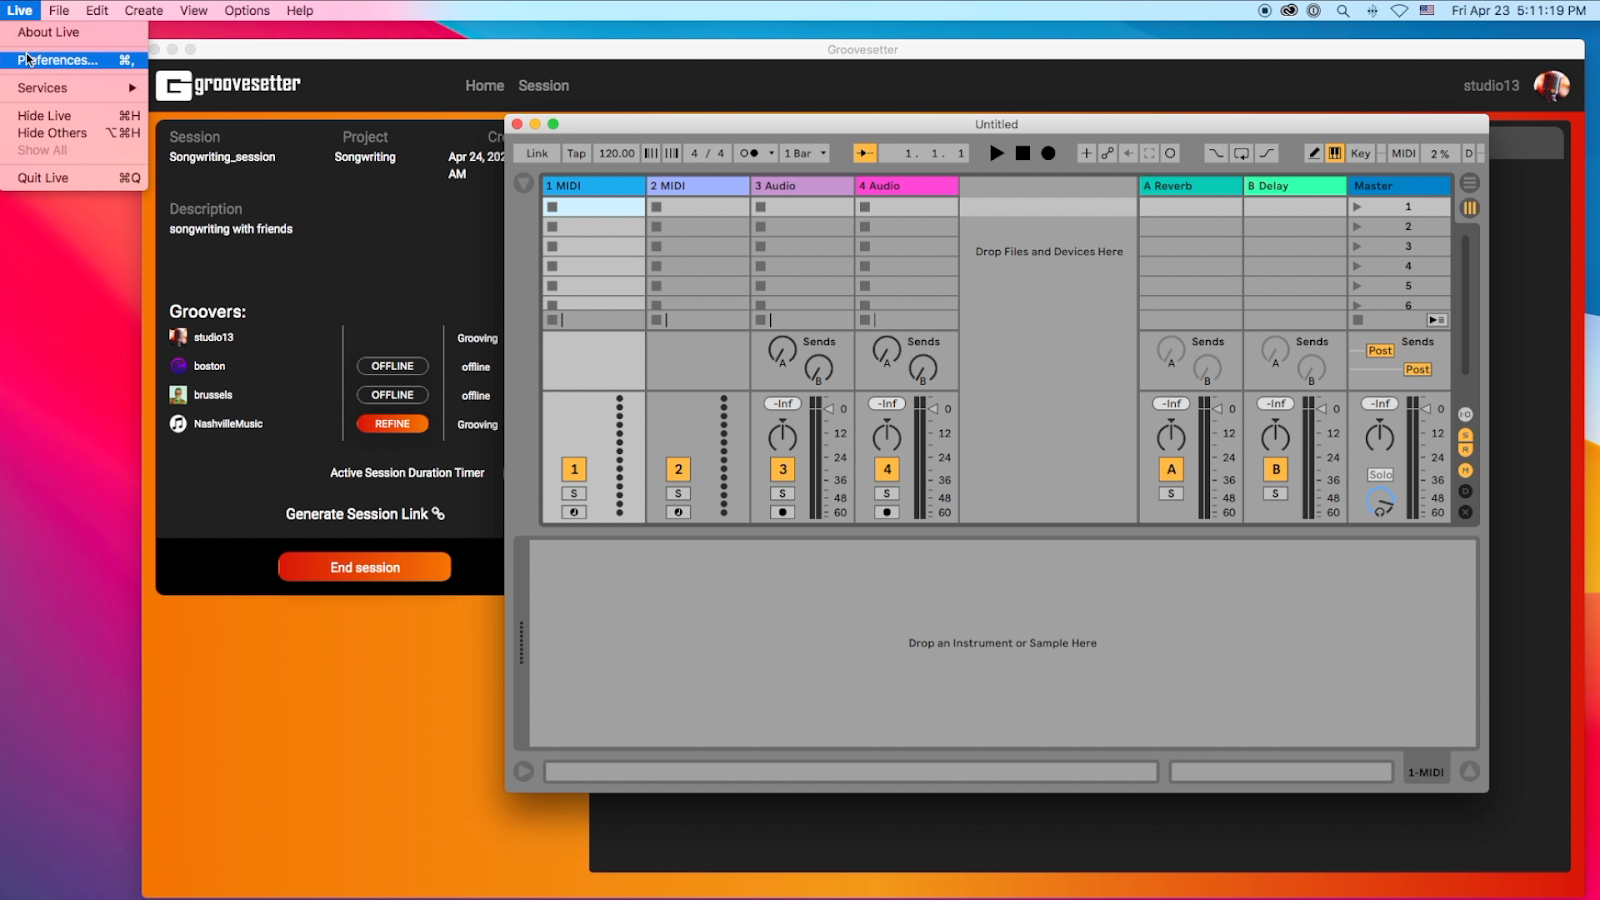This screenshot has height=900, width=1600.
Task: Click the Session View selector icon
Action: [1469, 208]
